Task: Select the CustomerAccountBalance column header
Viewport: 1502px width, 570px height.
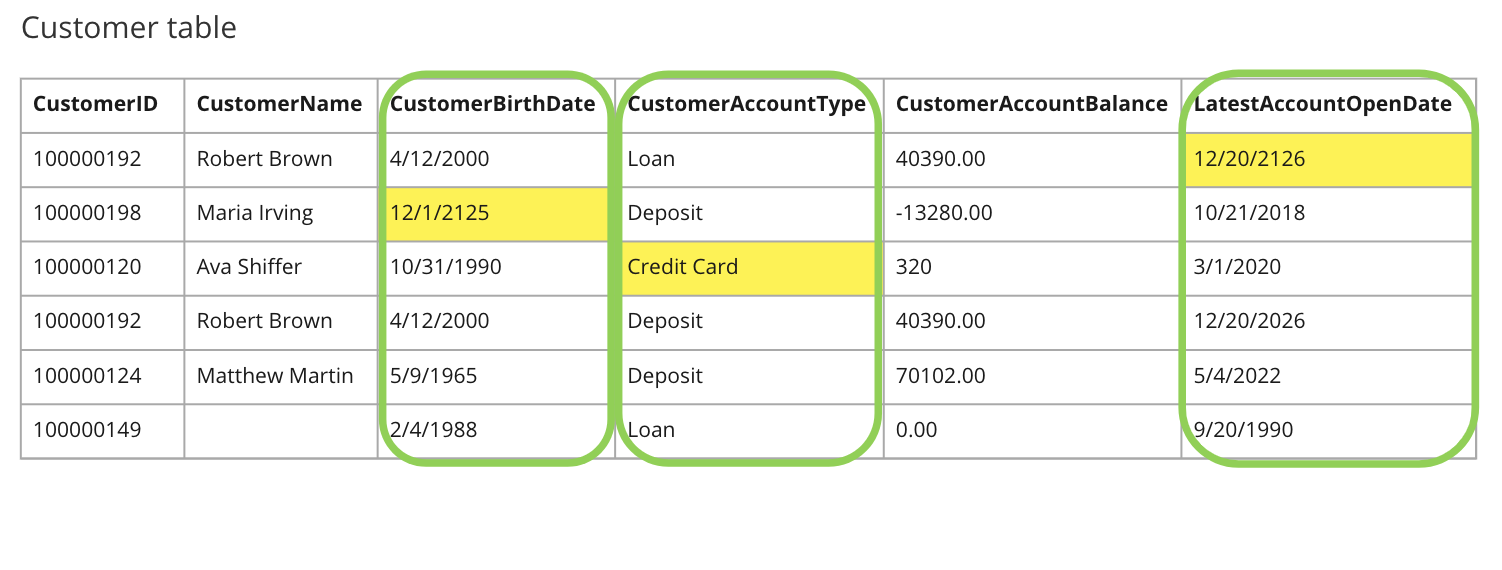Action: point(1031,104)
